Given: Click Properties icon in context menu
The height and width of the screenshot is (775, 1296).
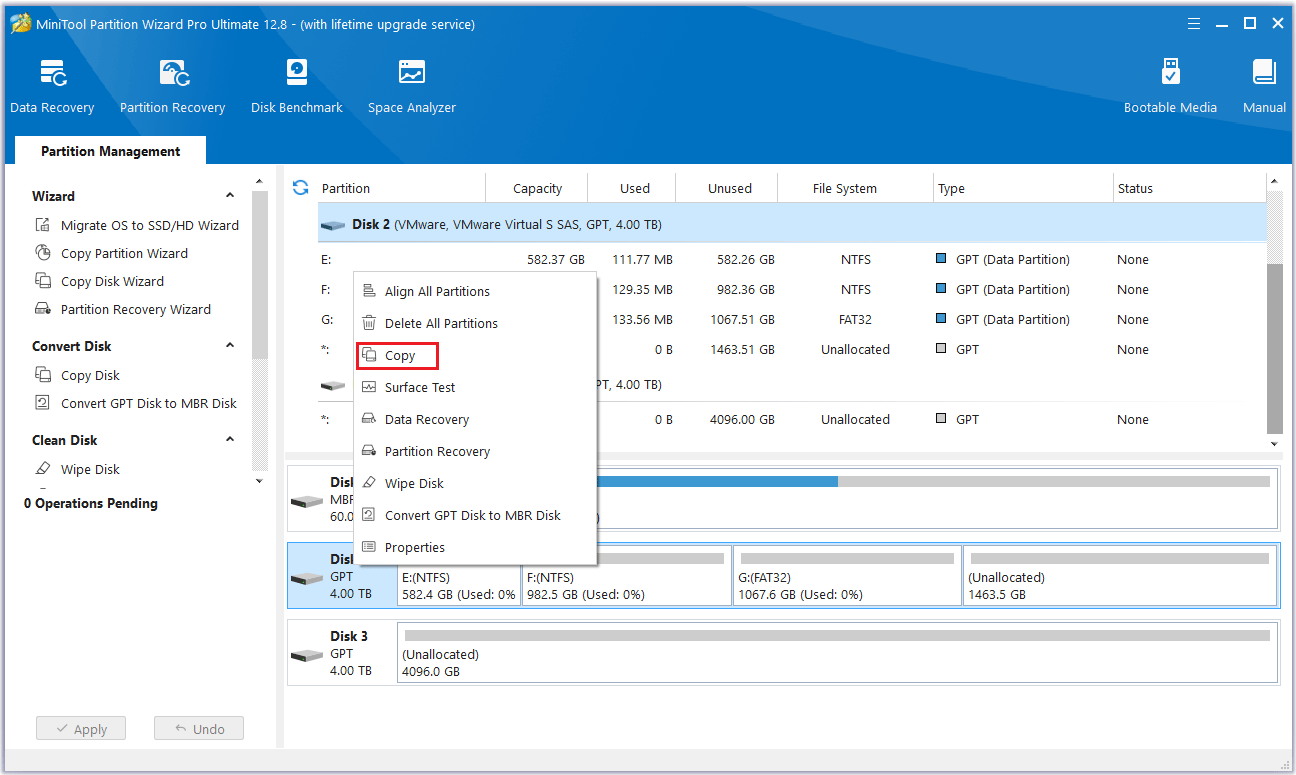Looking at the screenshot, I should click(x=369, y=547).
